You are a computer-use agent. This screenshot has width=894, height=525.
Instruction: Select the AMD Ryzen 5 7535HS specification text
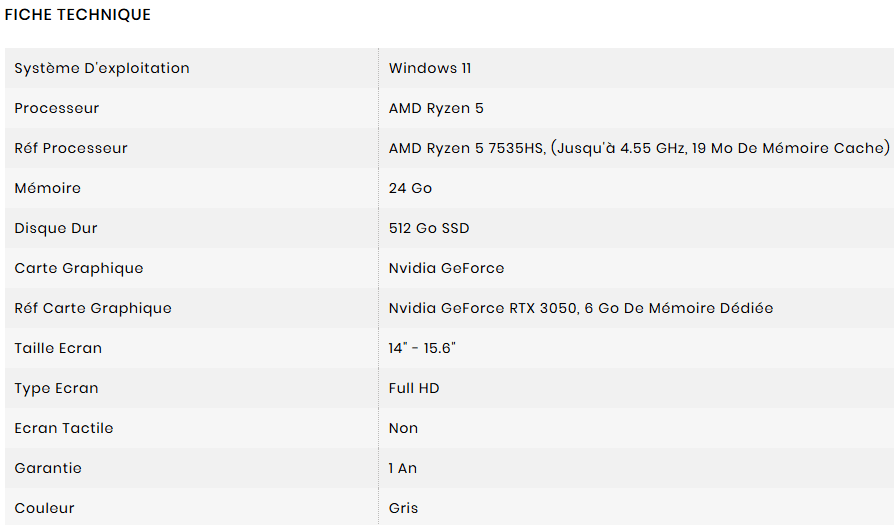click(638, 148)
